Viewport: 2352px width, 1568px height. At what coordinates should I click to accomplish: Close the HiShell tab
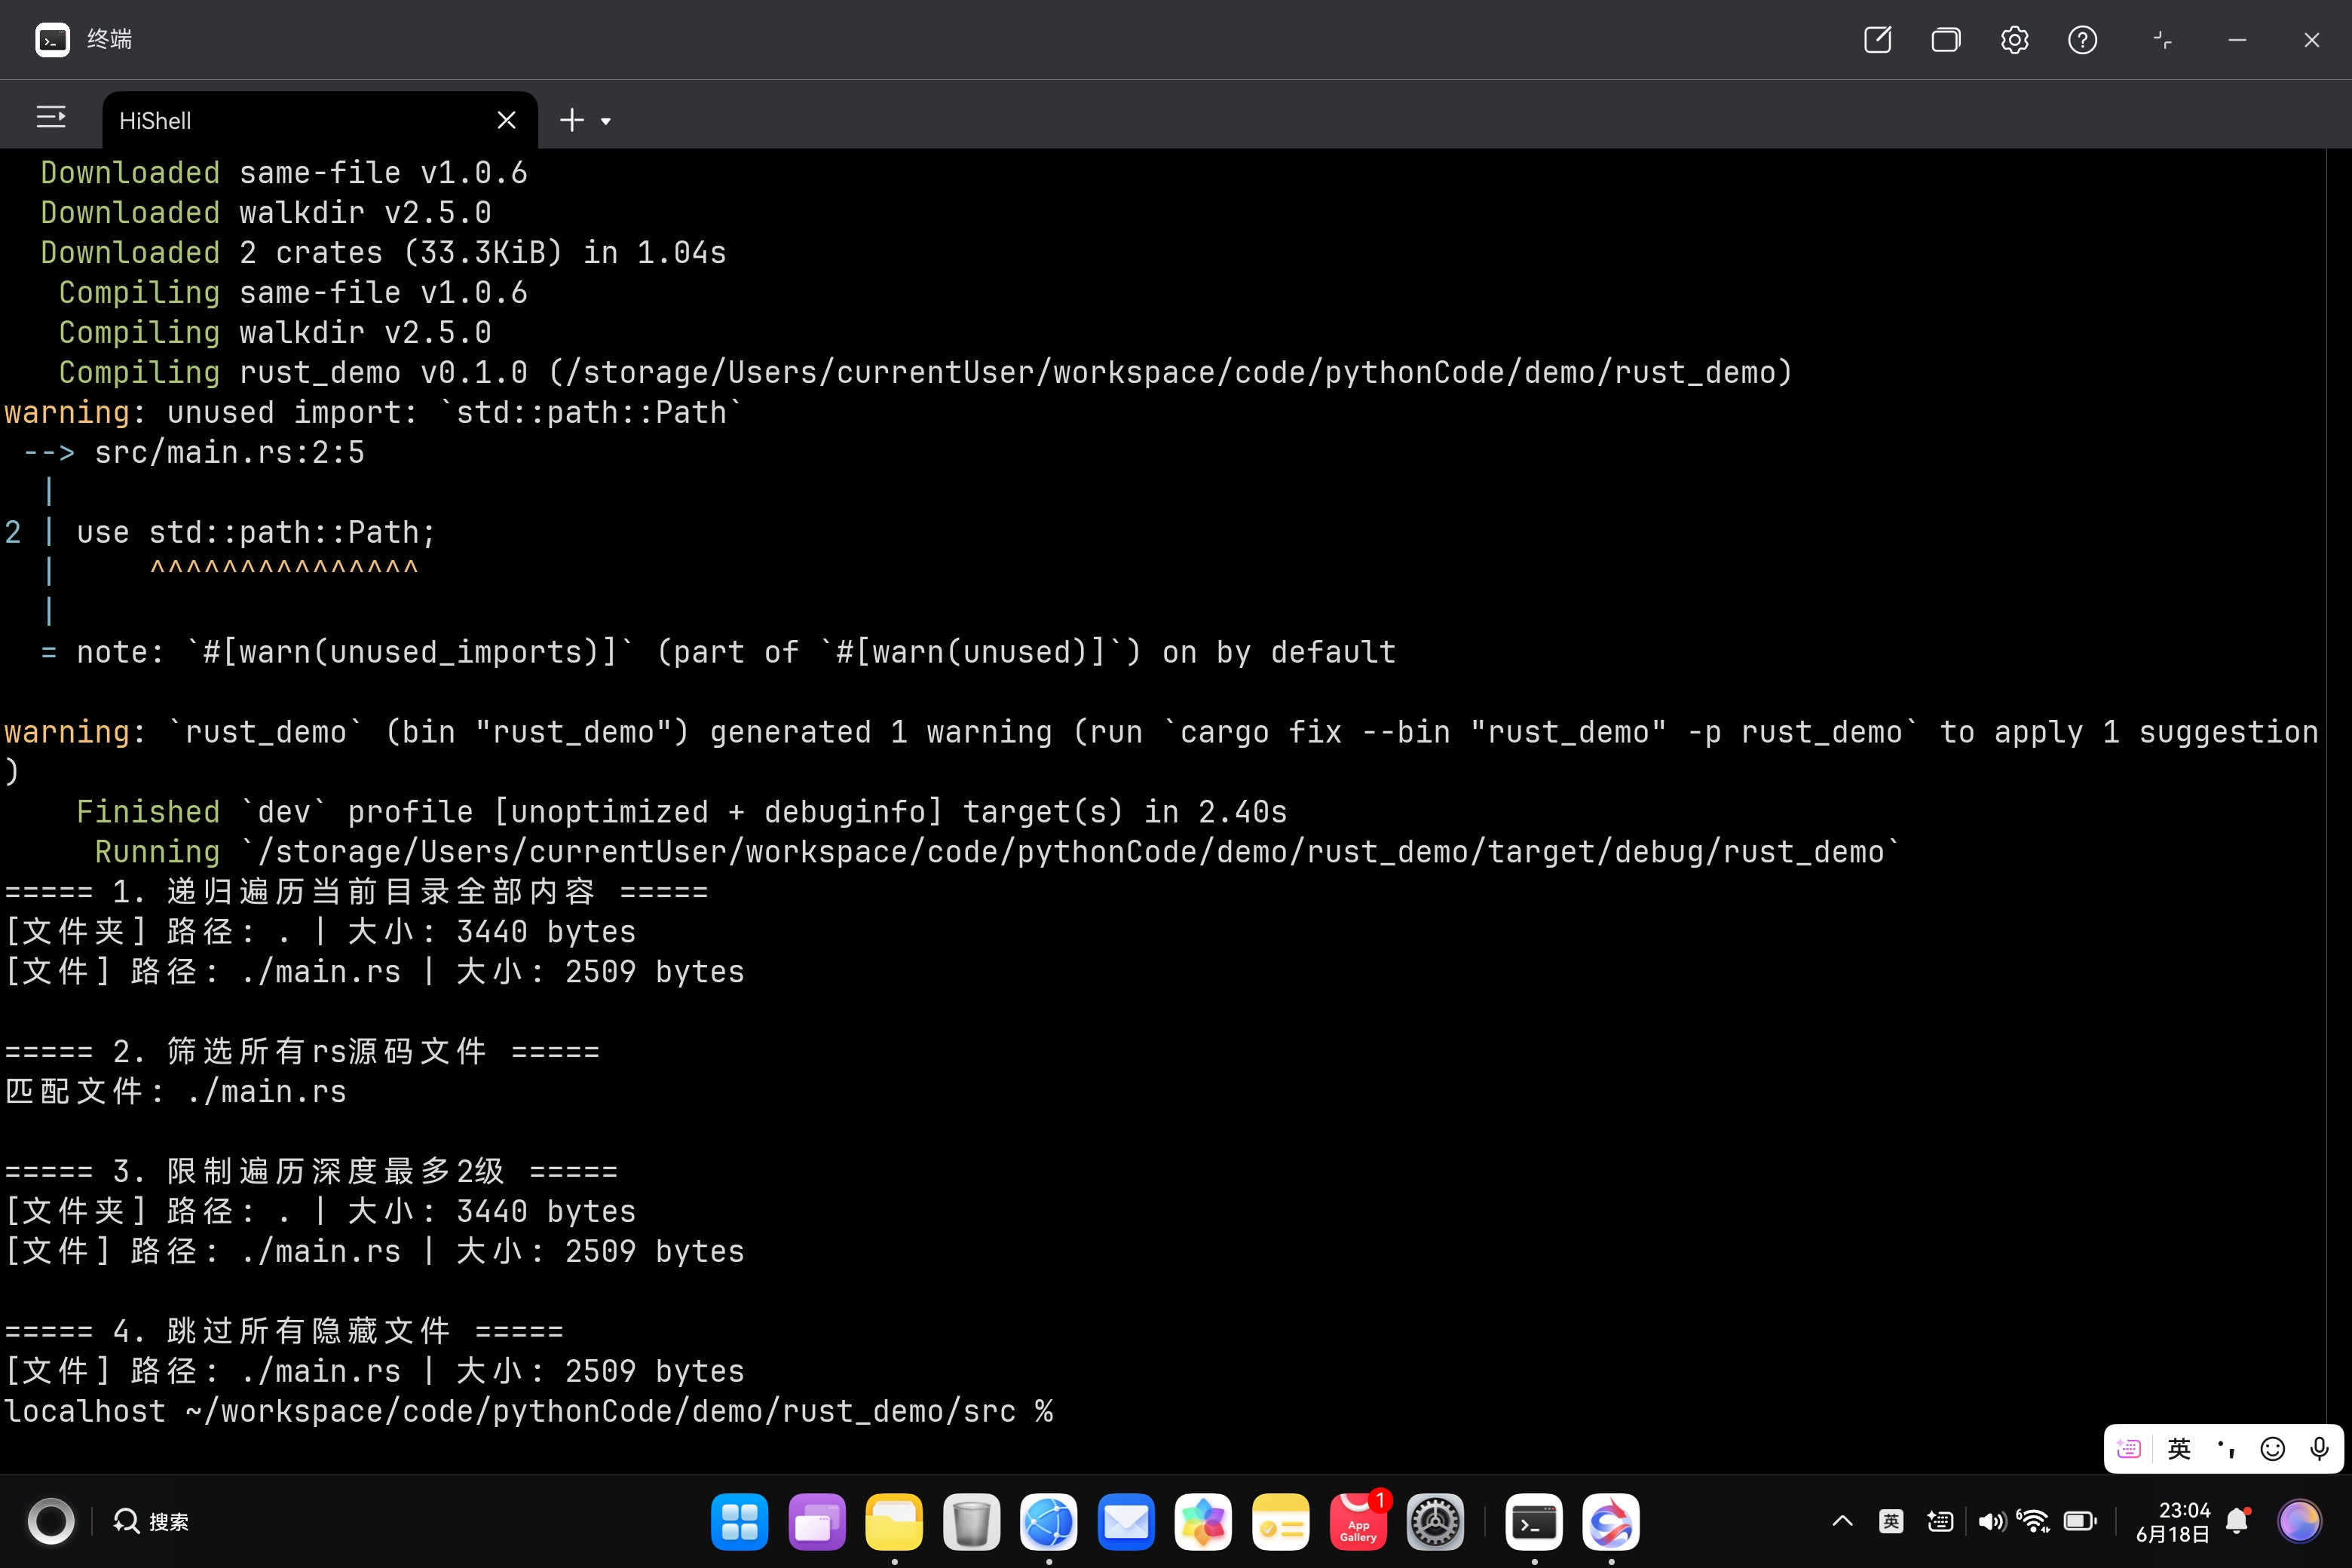506,120
